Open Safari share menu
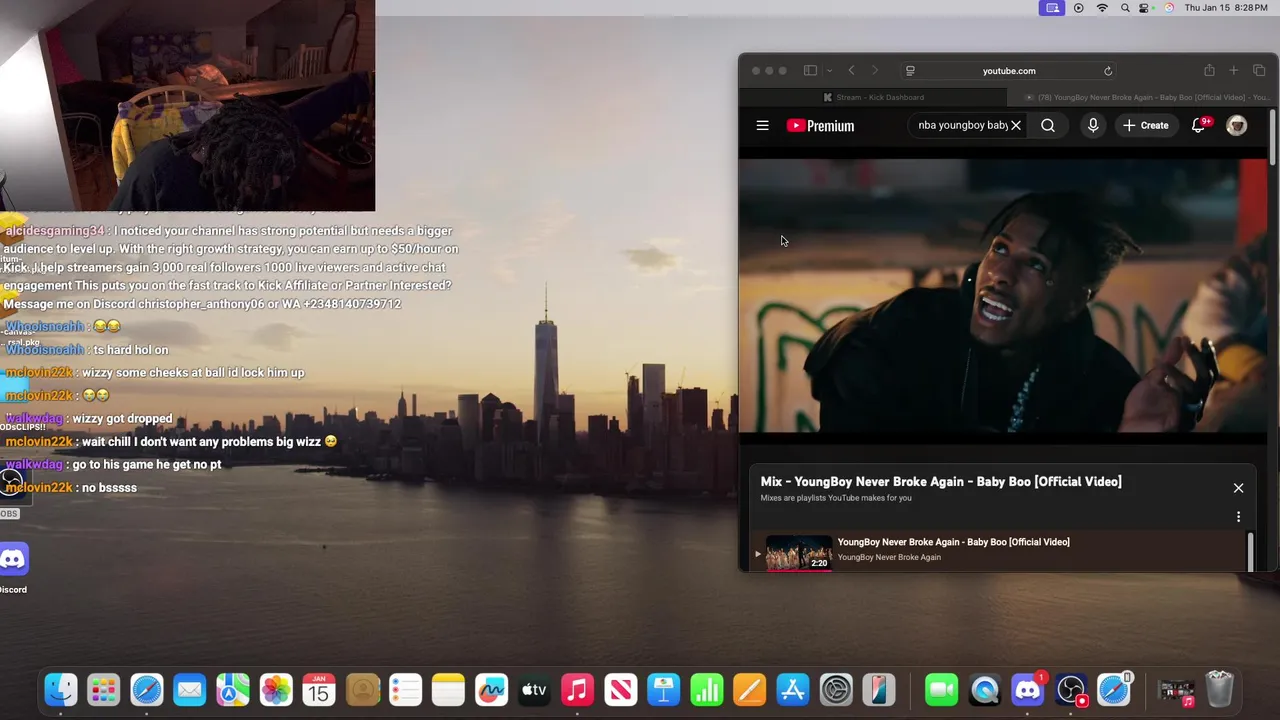Screen dimensions: 1280x720 [x=1209, y=71]
